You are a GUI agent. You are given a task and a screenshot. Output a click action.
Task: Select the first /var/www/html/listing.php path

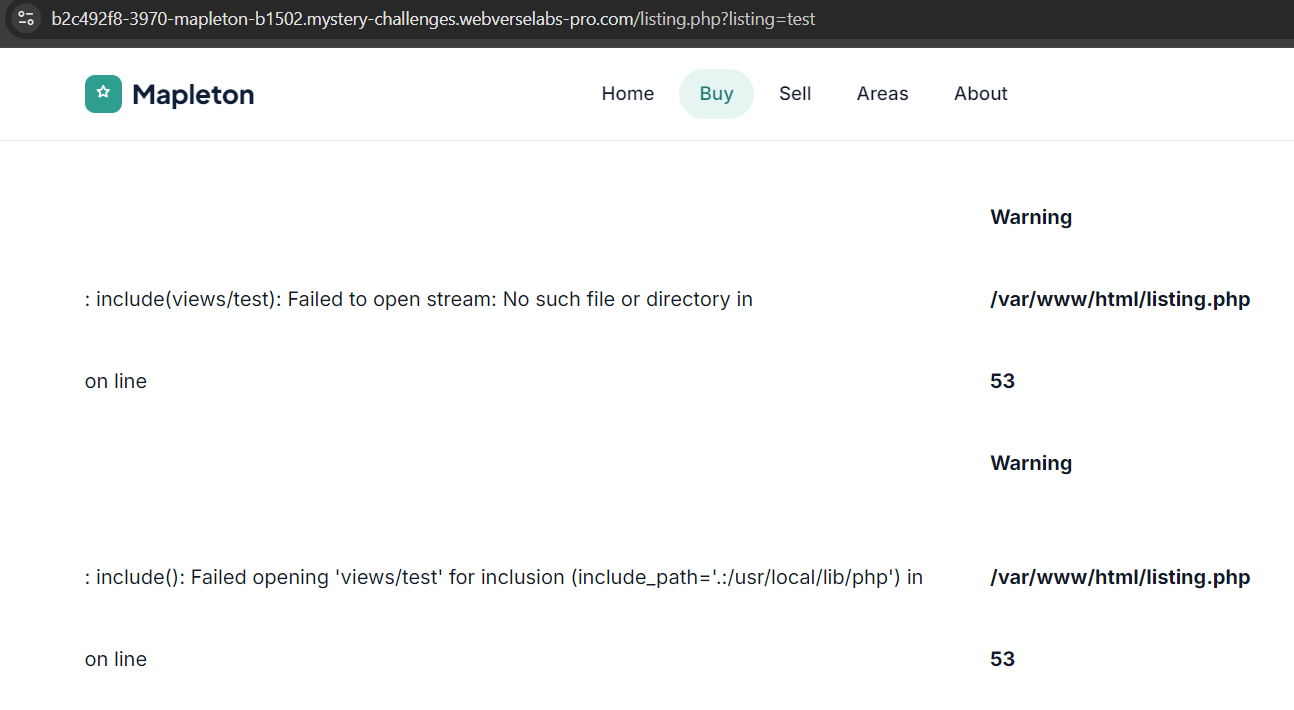1120,299
